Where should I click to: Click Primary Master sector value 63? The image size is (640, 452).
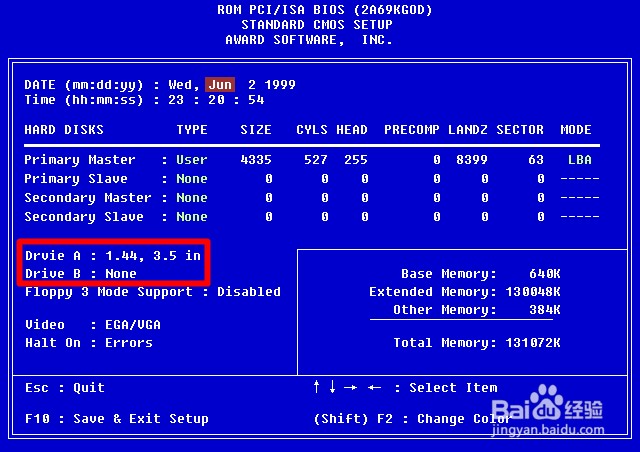tap(536, 159)
